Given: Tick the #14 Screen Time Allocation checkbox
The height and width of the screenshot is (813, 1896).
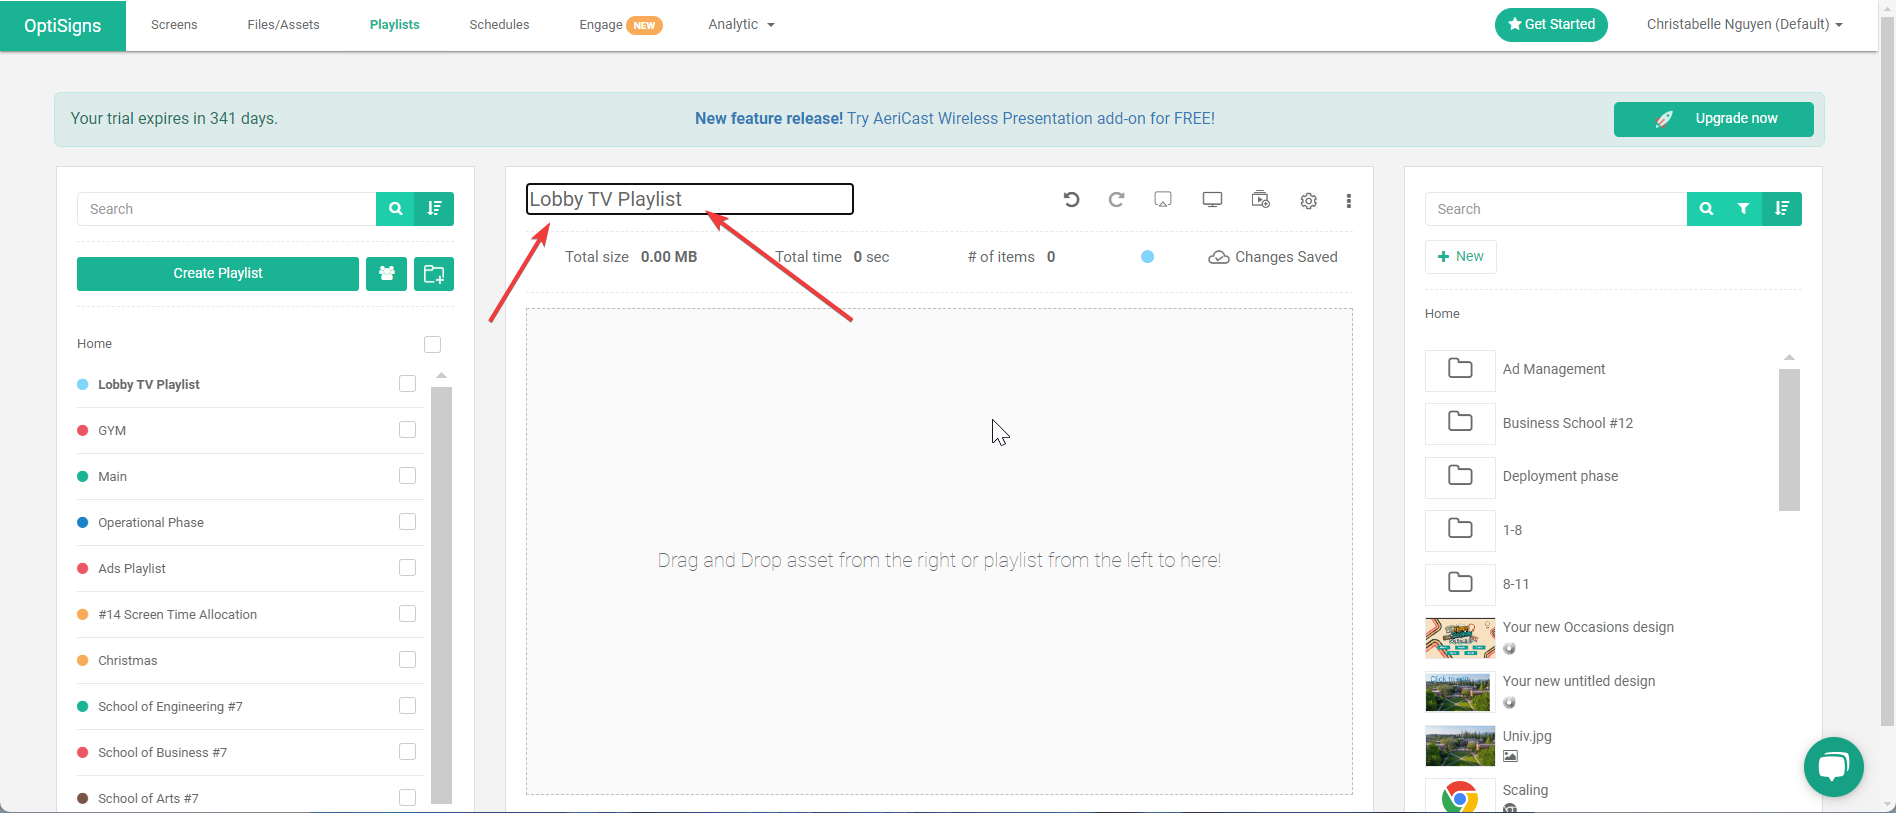Looking at the screenshot, I should pyautogui.click(x=407, y=614).
